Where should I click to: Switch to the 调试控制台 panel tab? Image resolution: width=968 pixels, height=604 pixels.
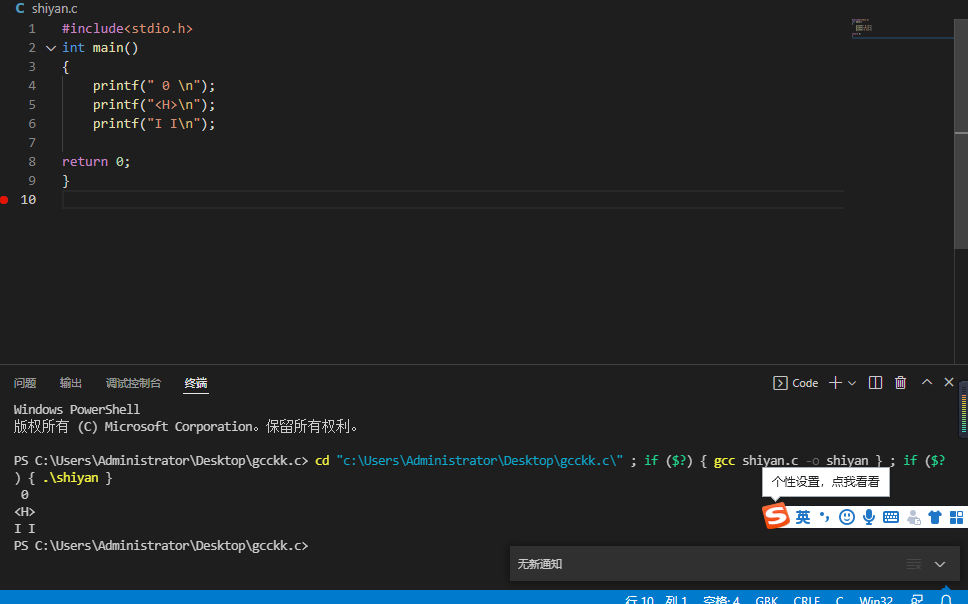[133, 383]
